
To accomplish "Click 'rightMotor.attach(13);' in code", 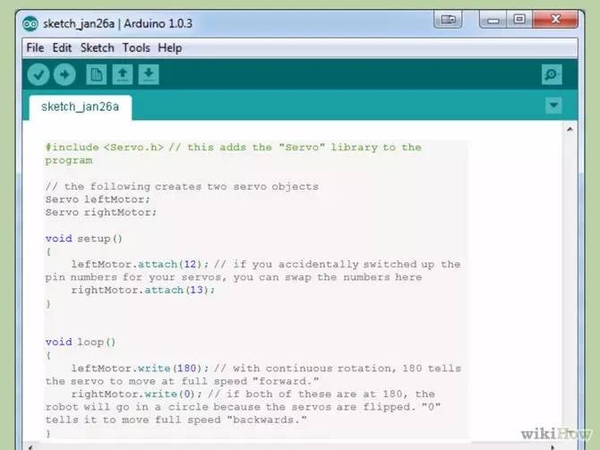I will (x=143, y=290).
